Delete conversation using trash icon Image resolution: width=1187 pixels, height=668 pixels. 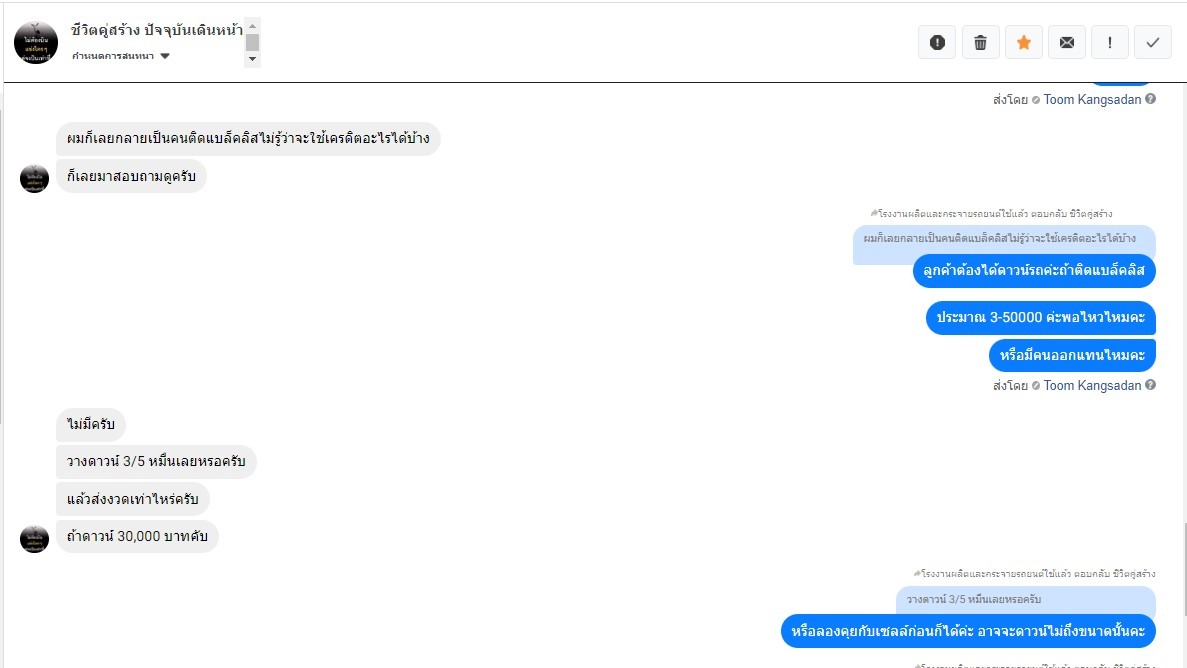[x=980, y=42]
